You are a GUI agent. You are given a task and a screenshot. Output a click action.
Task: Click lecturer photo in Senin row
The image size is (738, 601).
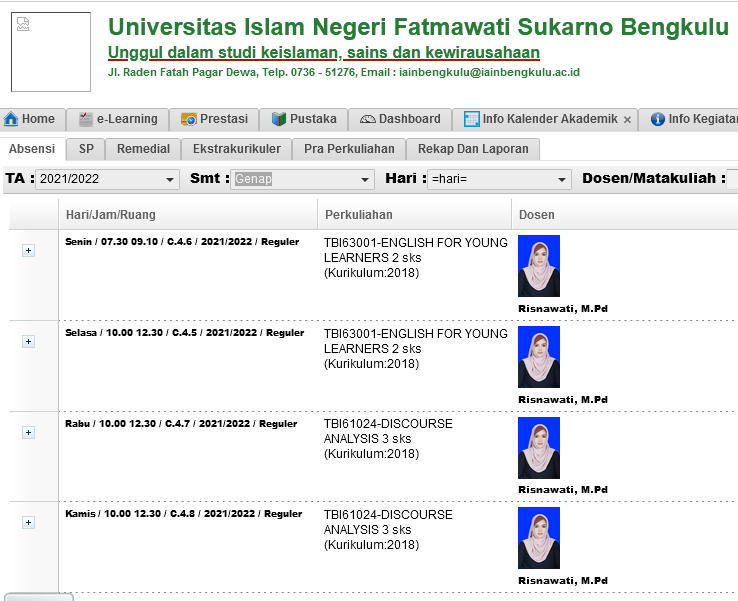click(x=539, y=266)
